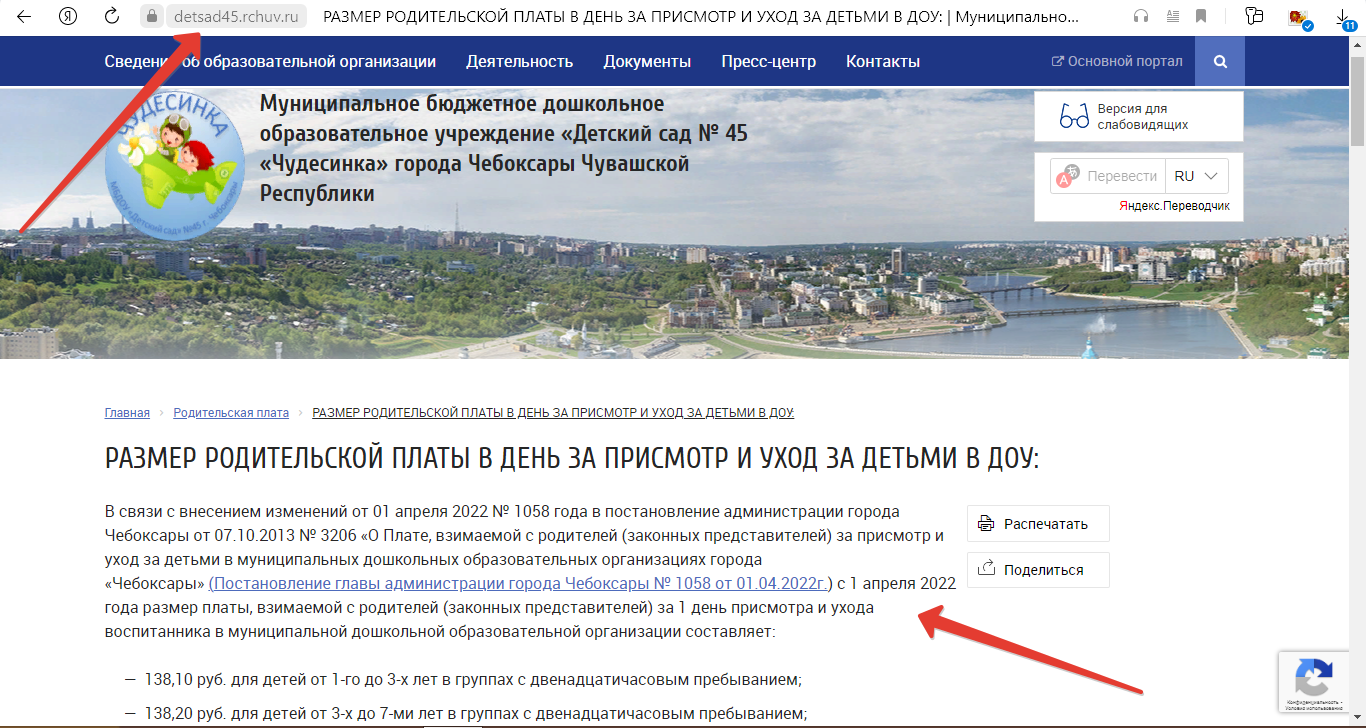Click the browser profile avatar
Viewport: 1366px width, 728px height.
[x=1300, y=16]
